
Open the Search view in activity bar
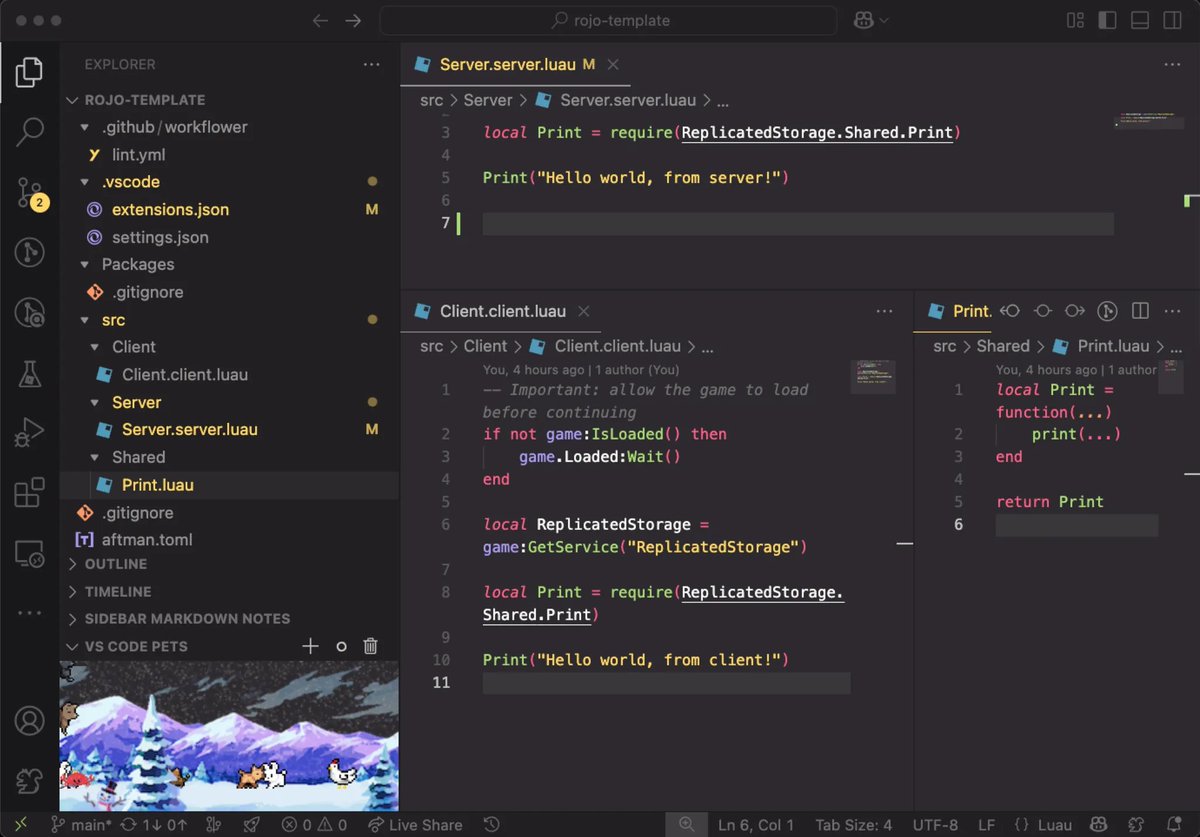click(30, 132)
